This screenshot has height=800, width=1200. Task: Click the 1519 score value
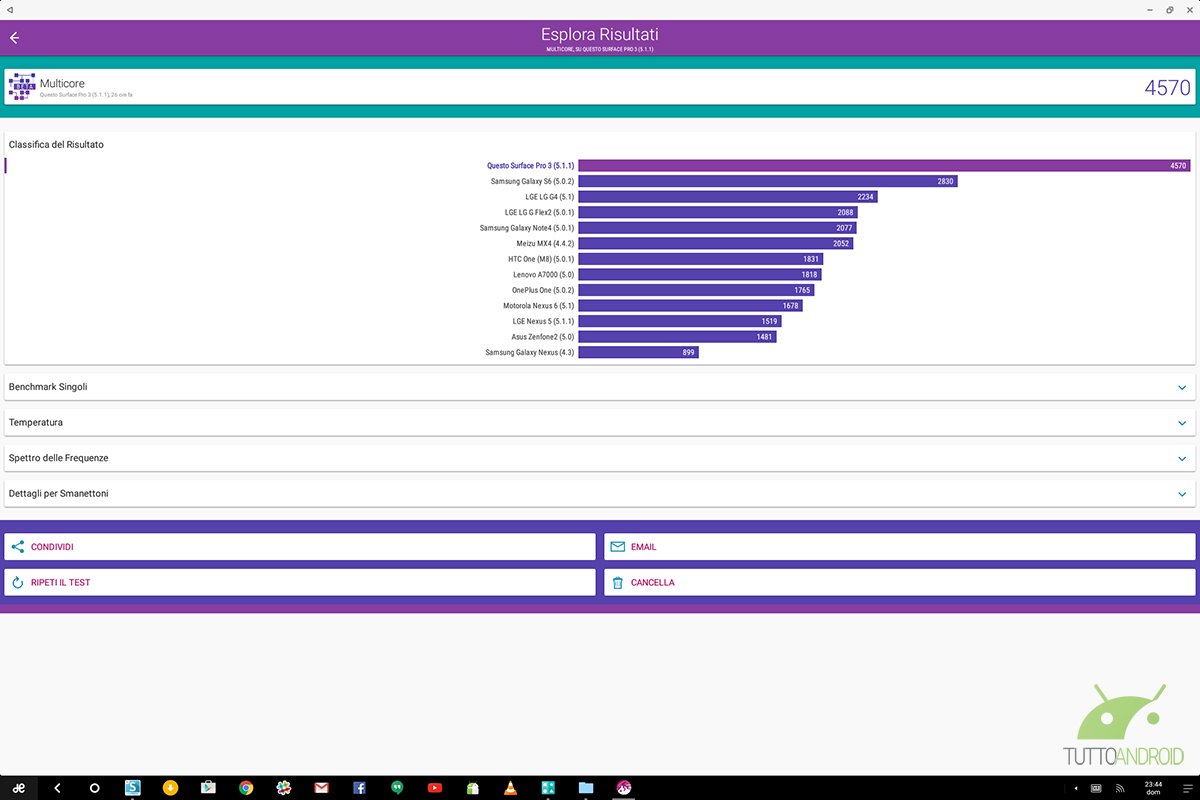coord(769,321)
